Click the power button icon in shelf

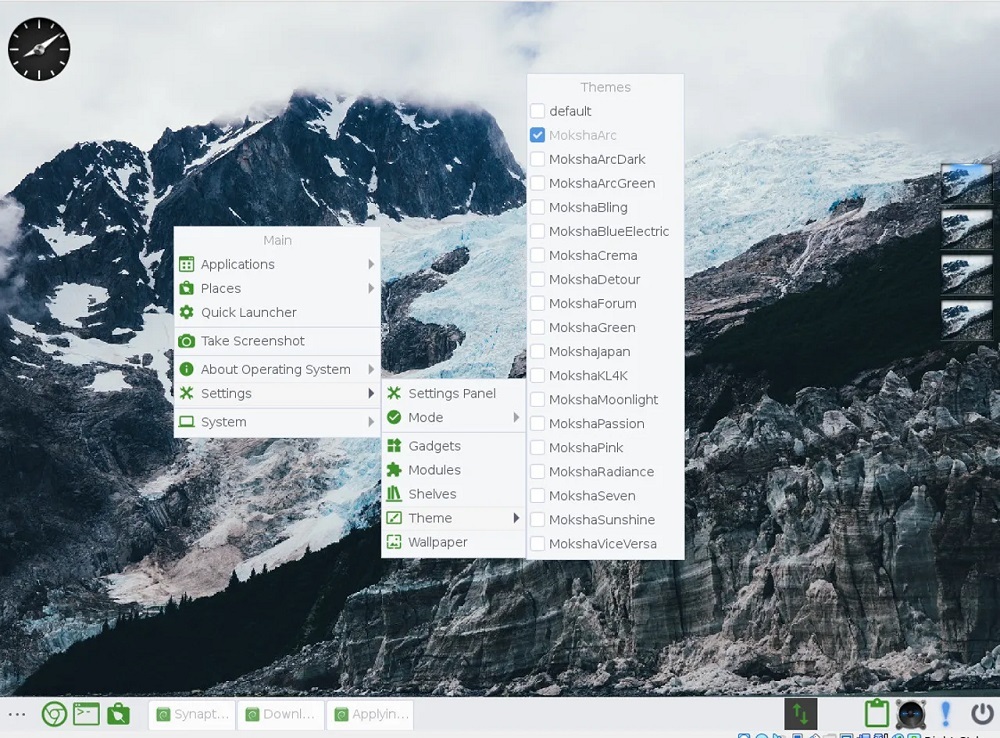[x=981, y=714]
